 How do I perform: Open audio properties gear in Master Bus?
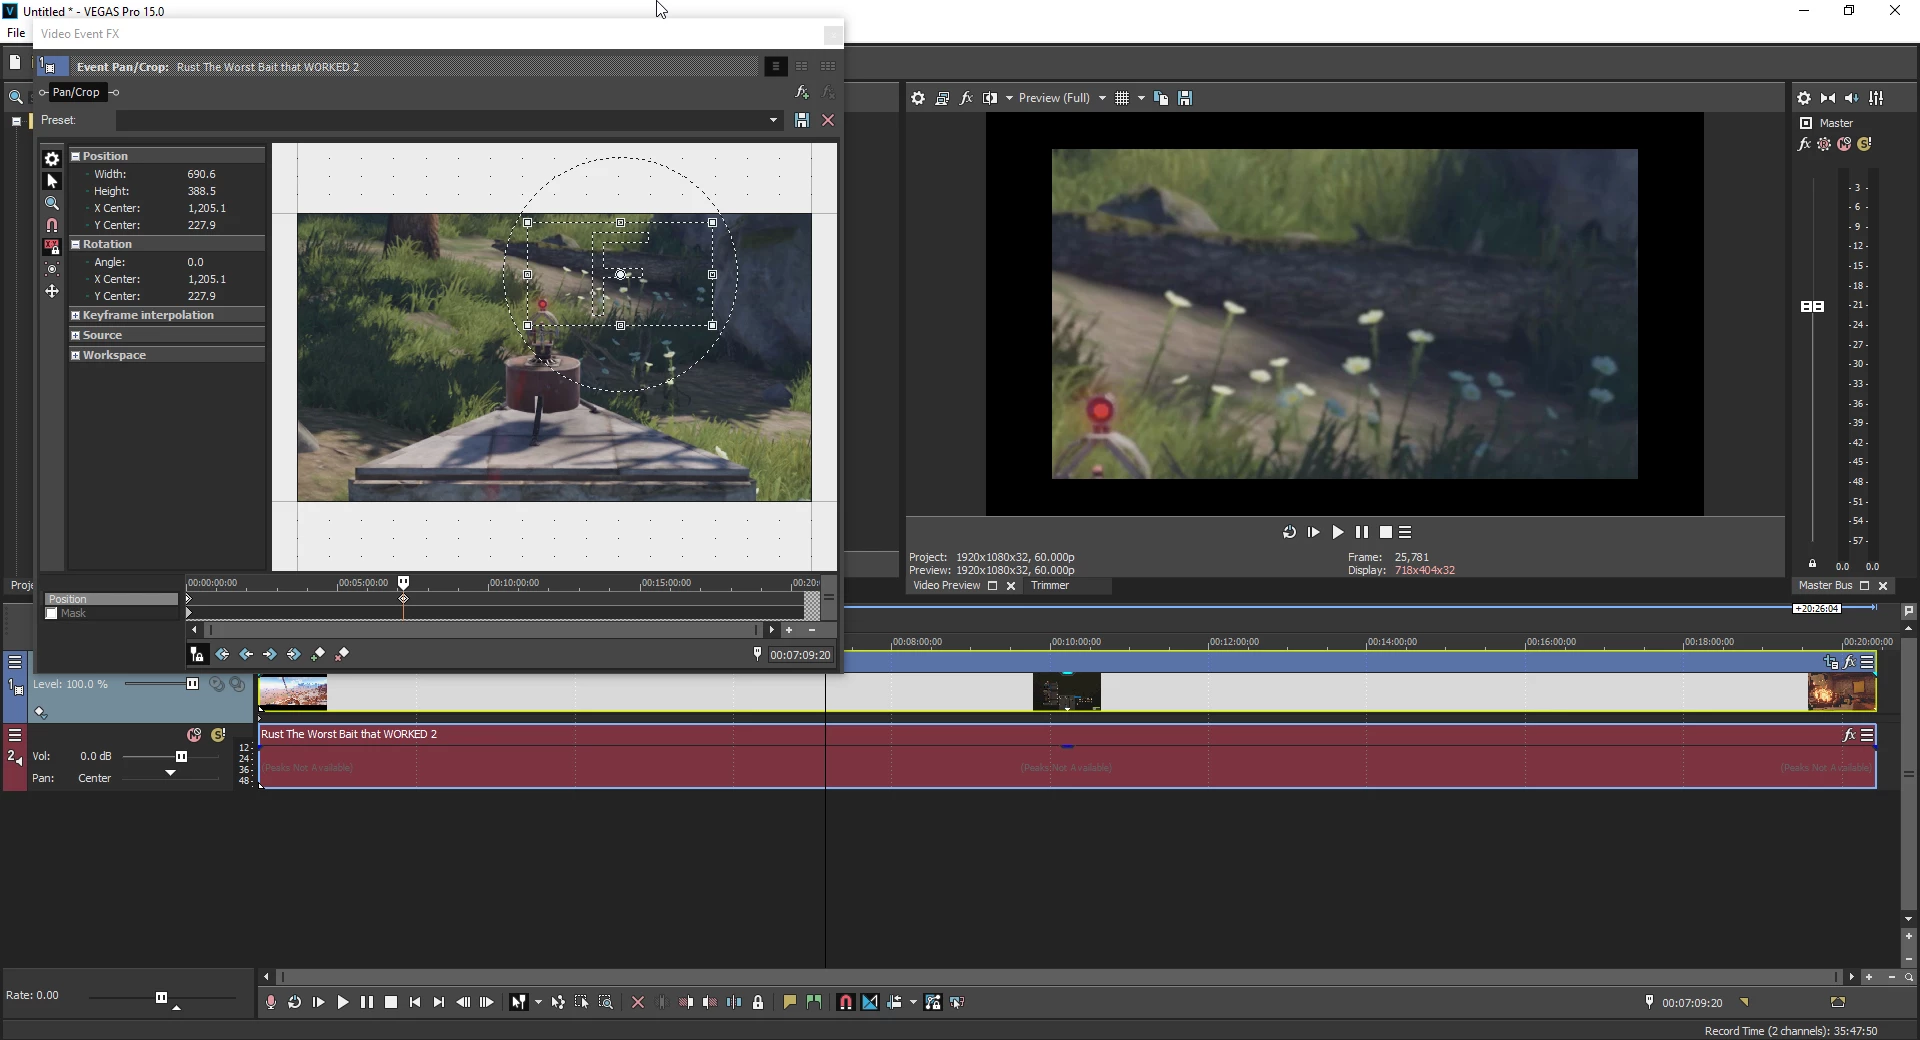point(1804,98)
